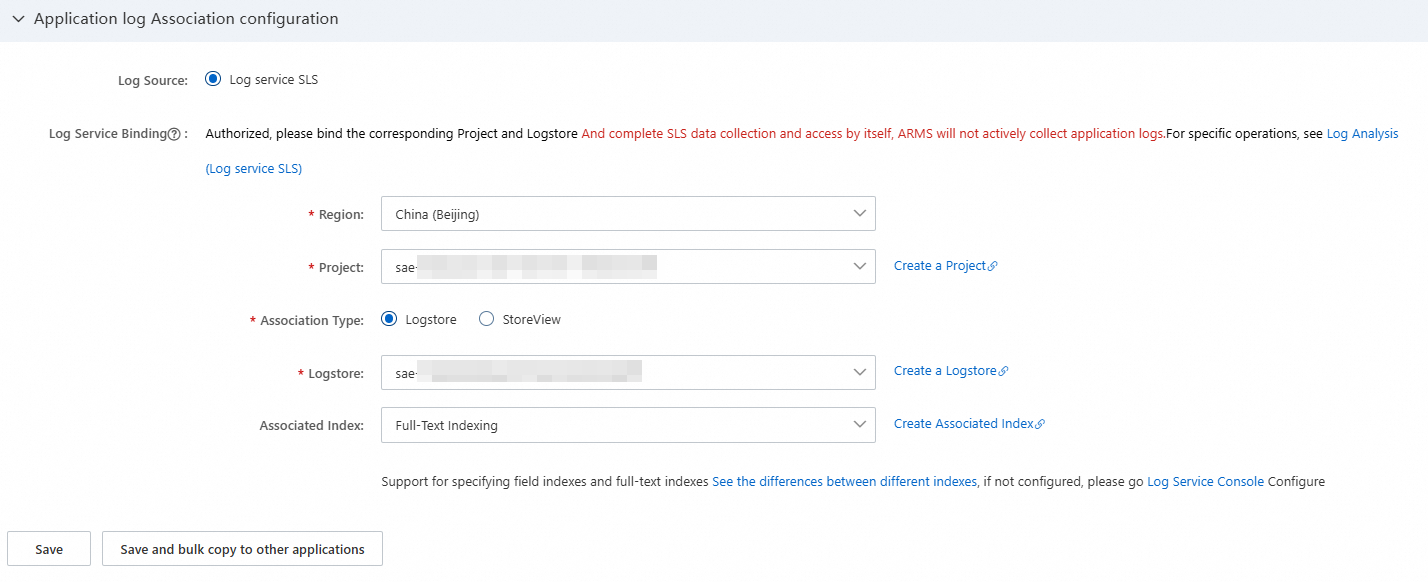1428x582 pixels.
Task: Click the external link icon beside Create a Logstore
Action: pos(1004,372)
